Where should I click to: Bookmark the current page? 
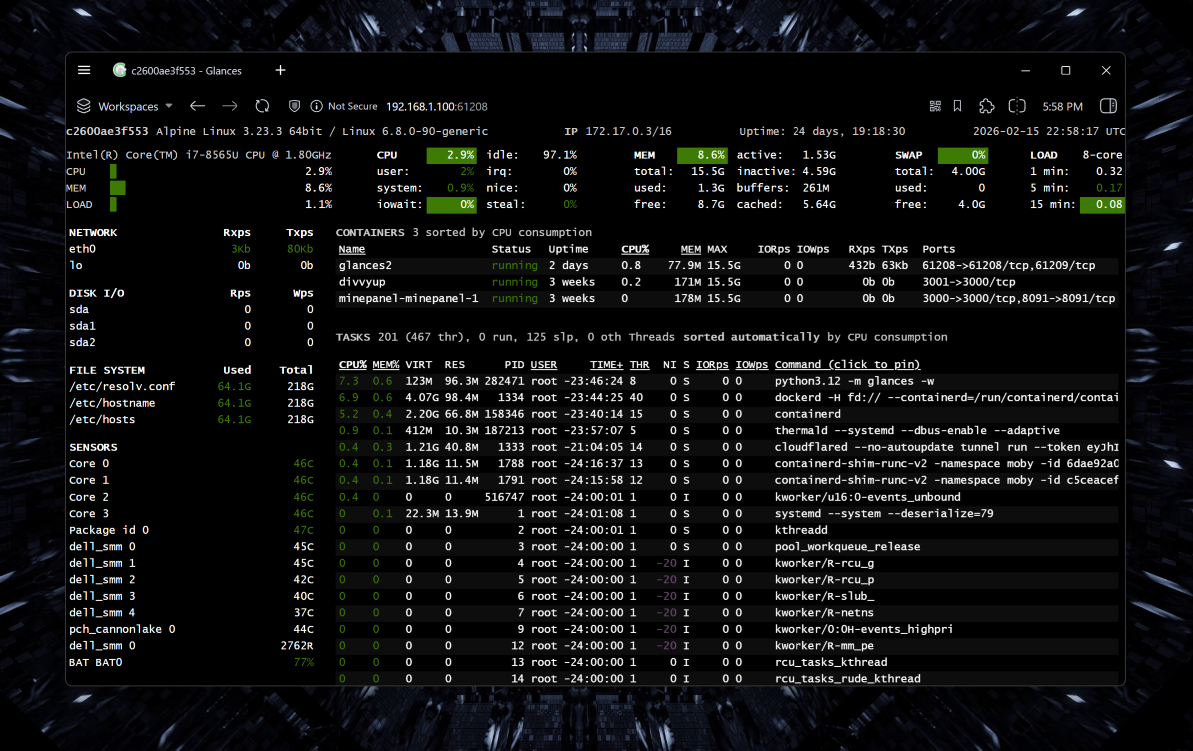(957, 105)
